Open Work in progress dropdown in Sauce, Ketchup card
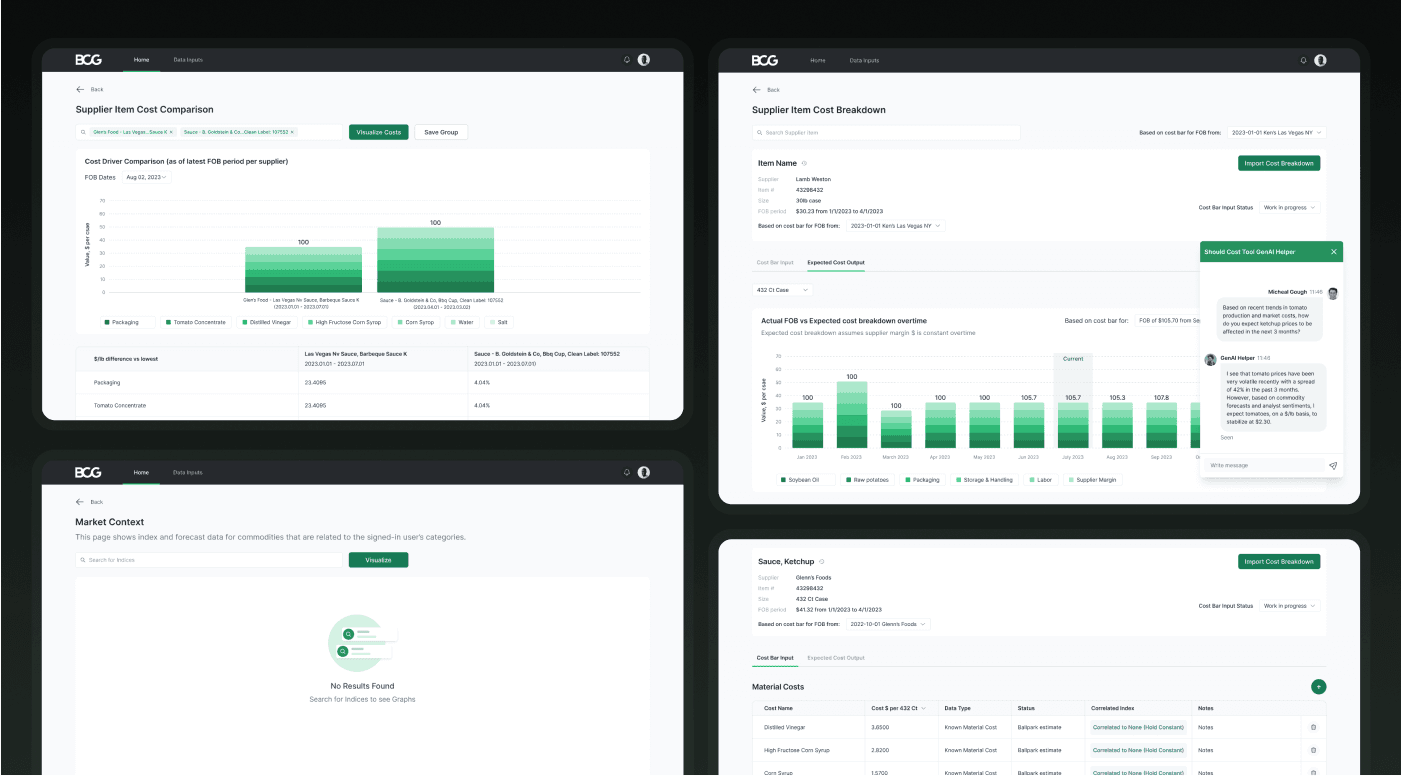The height and width of the screenshot is (776, 1401). click(1290, 606)
